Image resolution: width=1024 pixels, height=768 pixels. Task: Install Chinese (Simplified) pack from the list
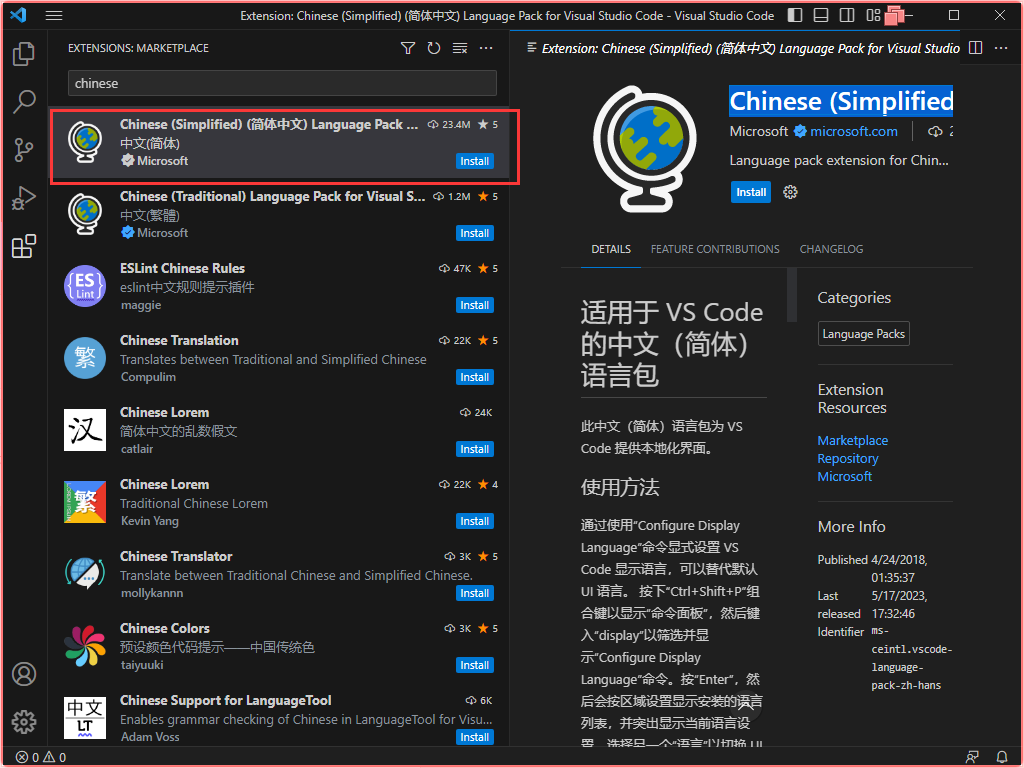(x=475, y=161)
